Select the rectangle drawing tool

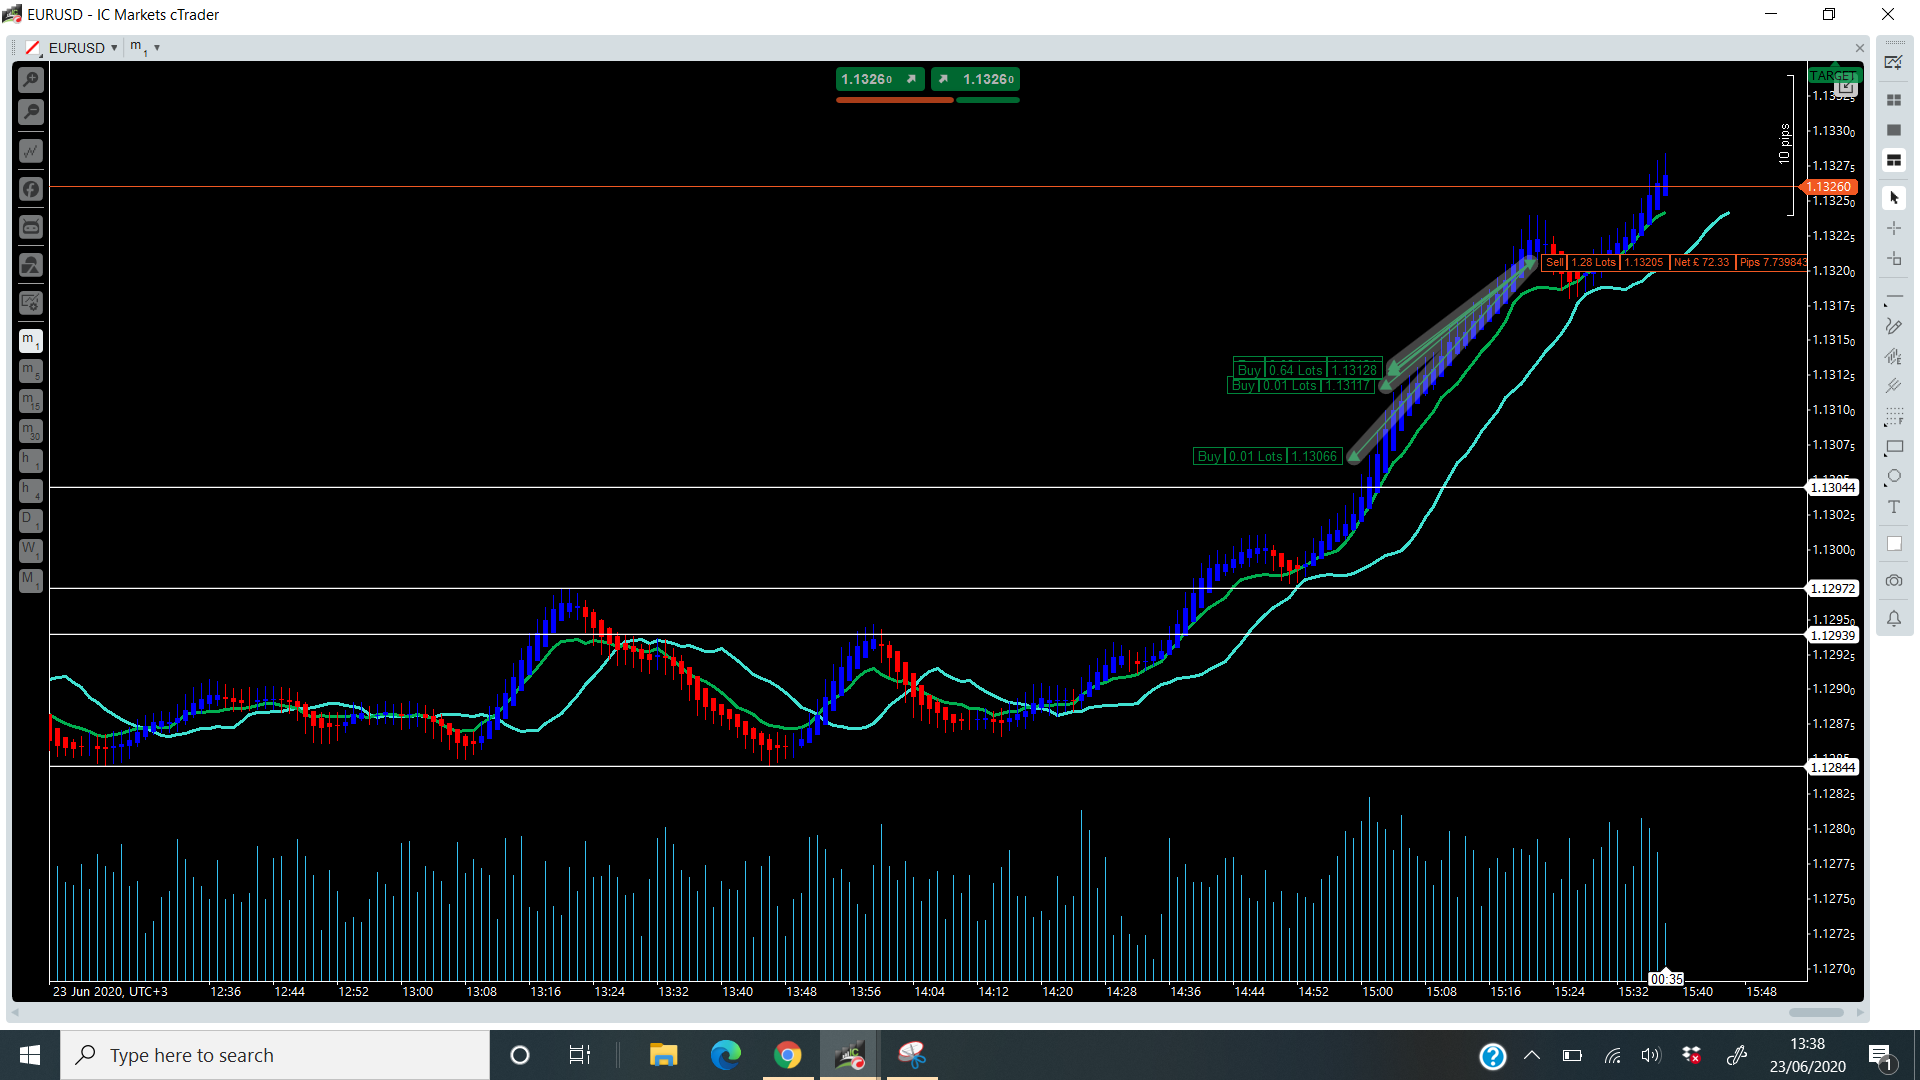click(x=1894, y=447)
